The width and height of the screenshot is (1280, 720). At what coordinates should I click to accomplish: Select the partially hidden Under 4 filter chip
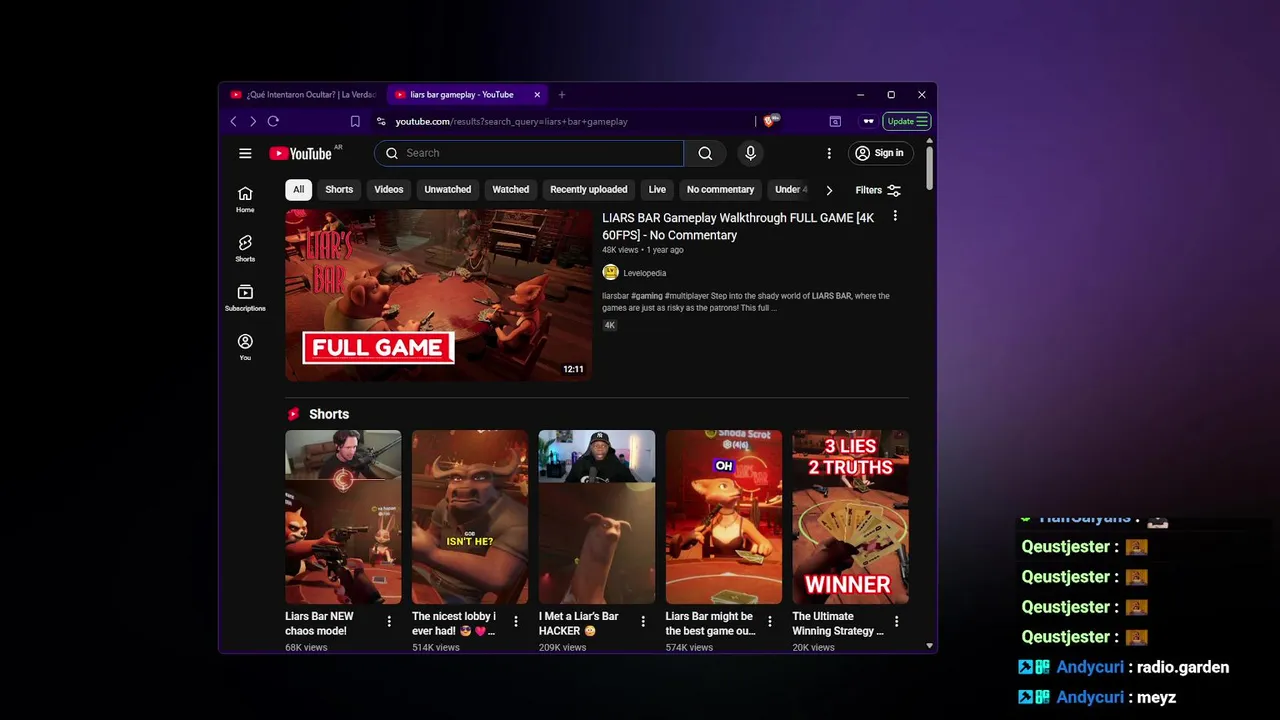(790, 190)
